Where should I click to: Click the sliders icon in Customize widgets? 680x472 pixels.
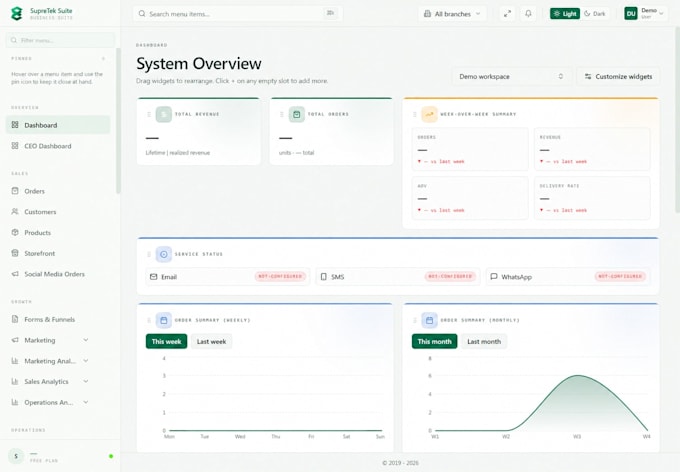(x=588, y=76)
